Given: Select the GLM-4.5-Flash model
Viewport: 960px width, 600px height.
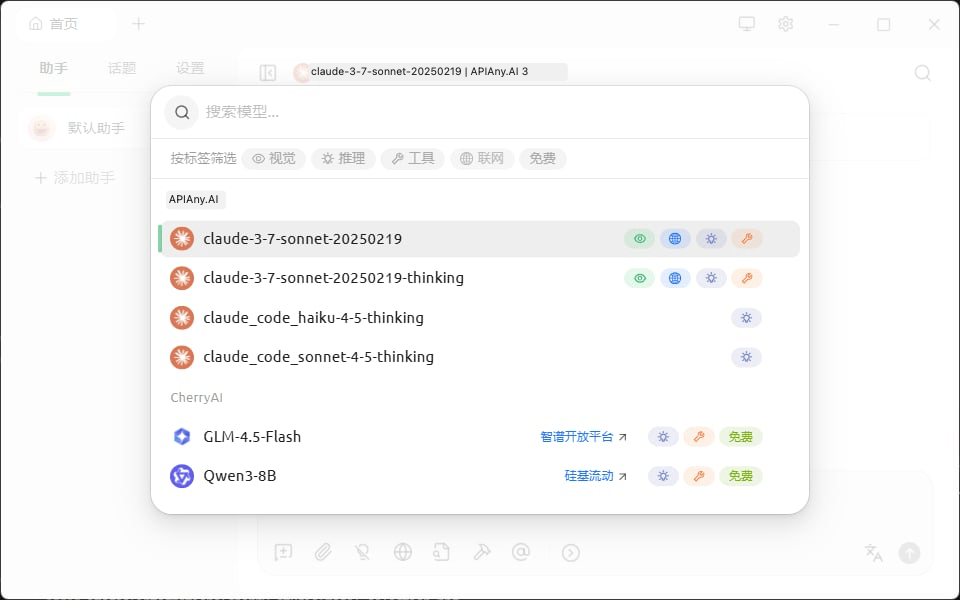Looking at the screenshot, I should pyautogui.click(x=479, y=437).
